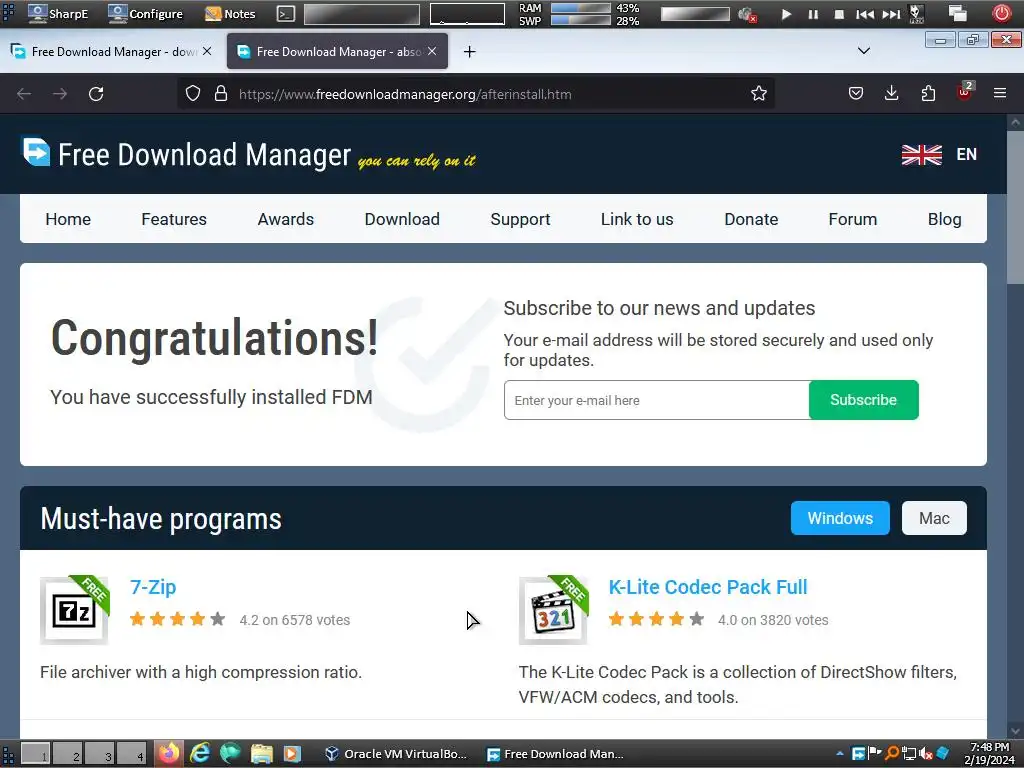Launch Internet Explorer from taskbar

click(x=199, y=754)
